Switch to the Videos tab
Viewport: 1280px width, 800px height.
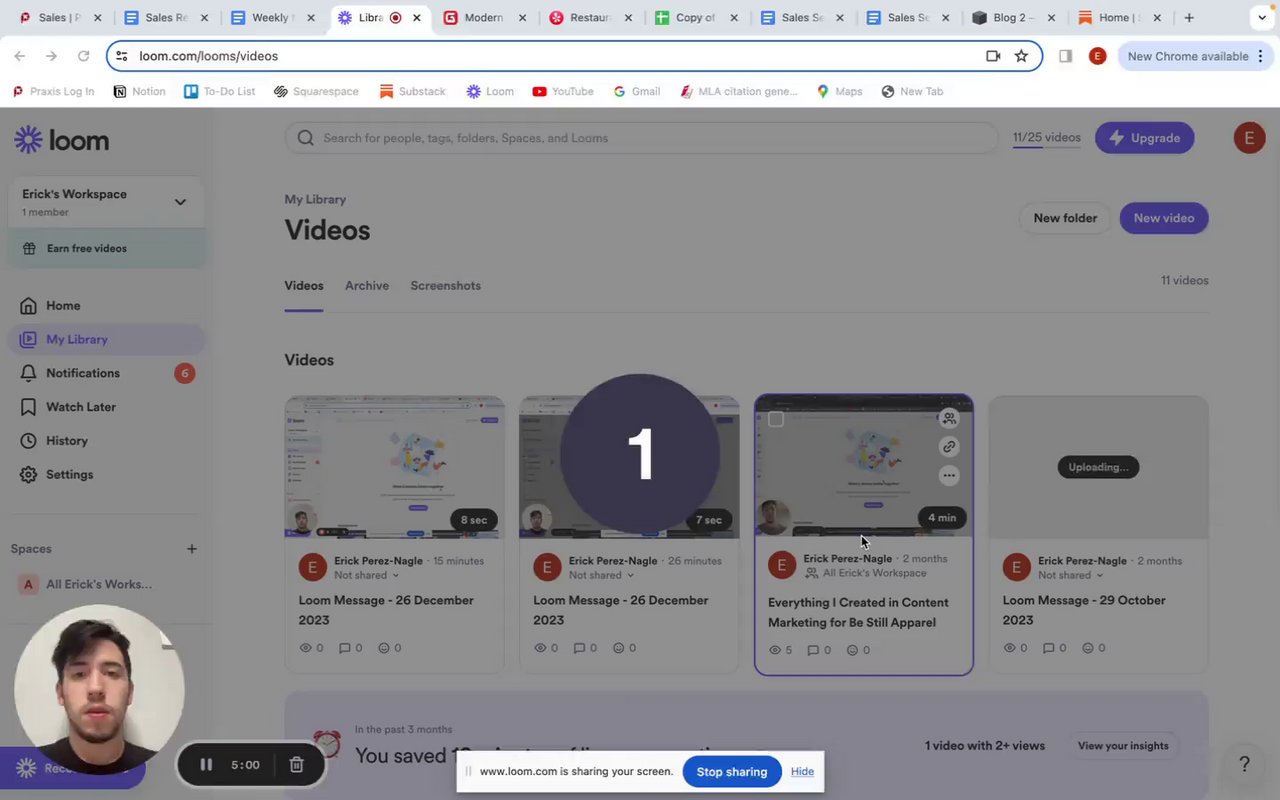point(304,286)
